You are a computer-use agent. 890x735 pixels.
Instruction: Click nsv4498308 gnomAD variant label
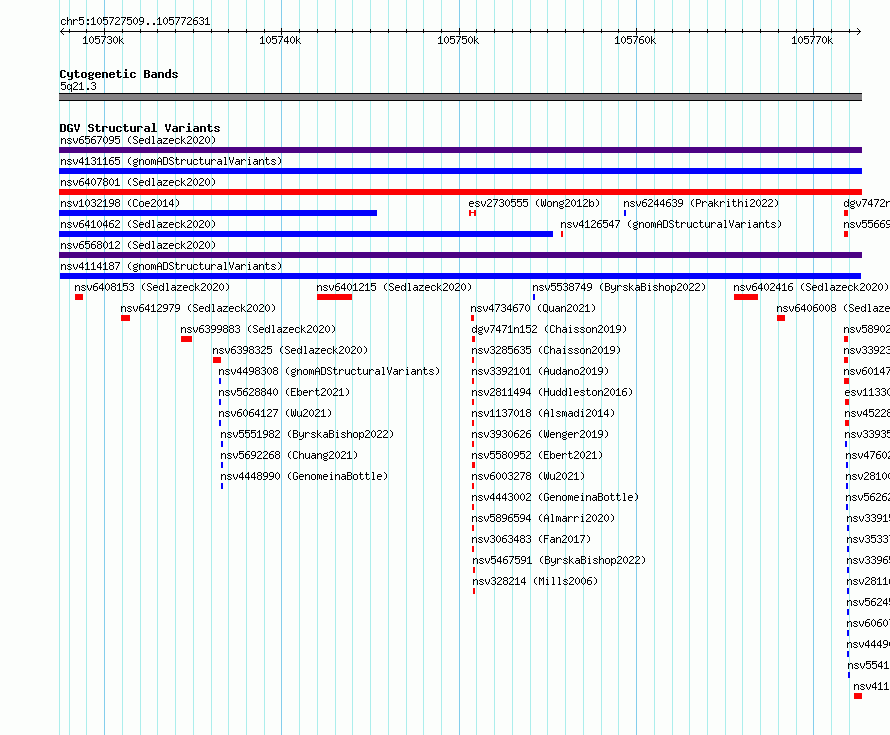pyautogui.click(x=329, y=371)
